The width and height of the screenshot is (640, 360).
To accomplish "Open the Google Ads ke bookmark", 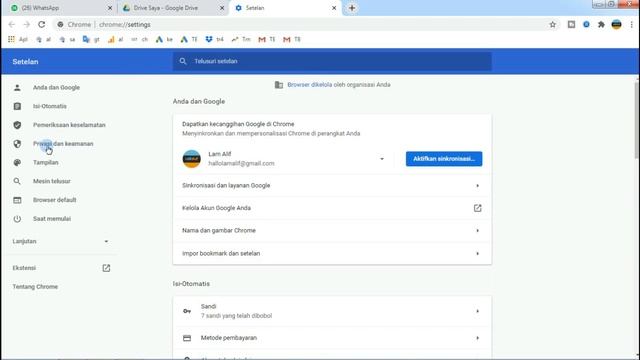I will click(x=164, y=39).
